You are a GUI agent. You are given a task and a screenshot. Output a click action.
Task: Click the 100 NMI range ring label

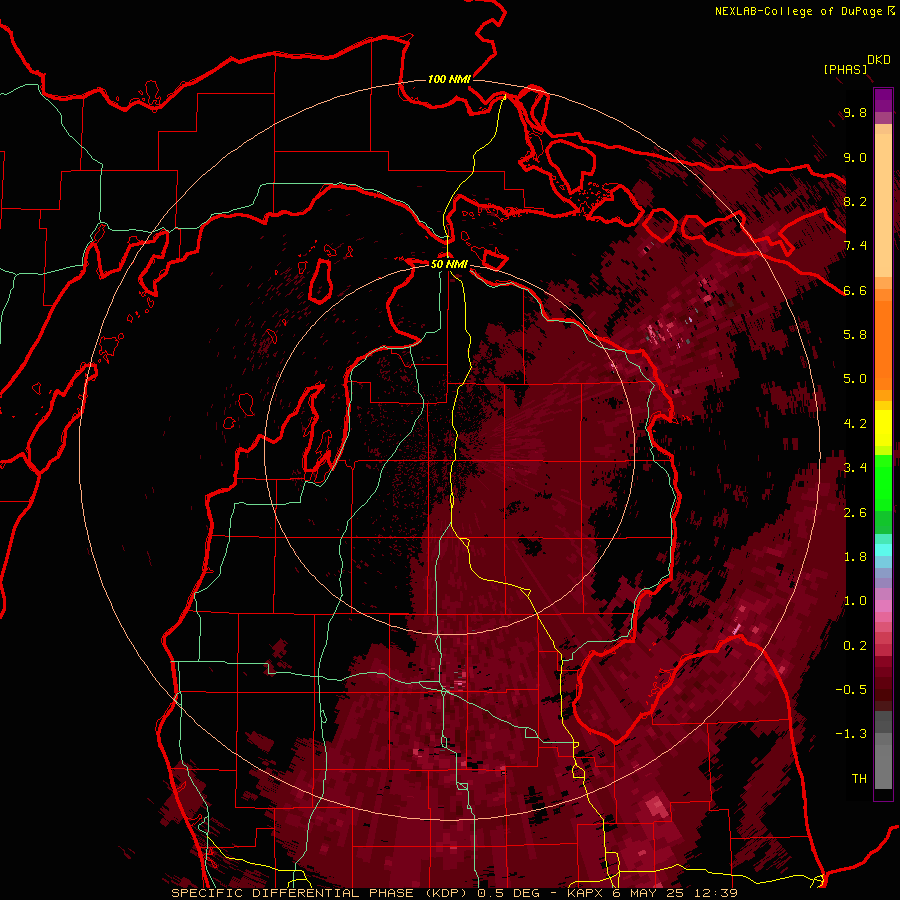coord(449,79)
